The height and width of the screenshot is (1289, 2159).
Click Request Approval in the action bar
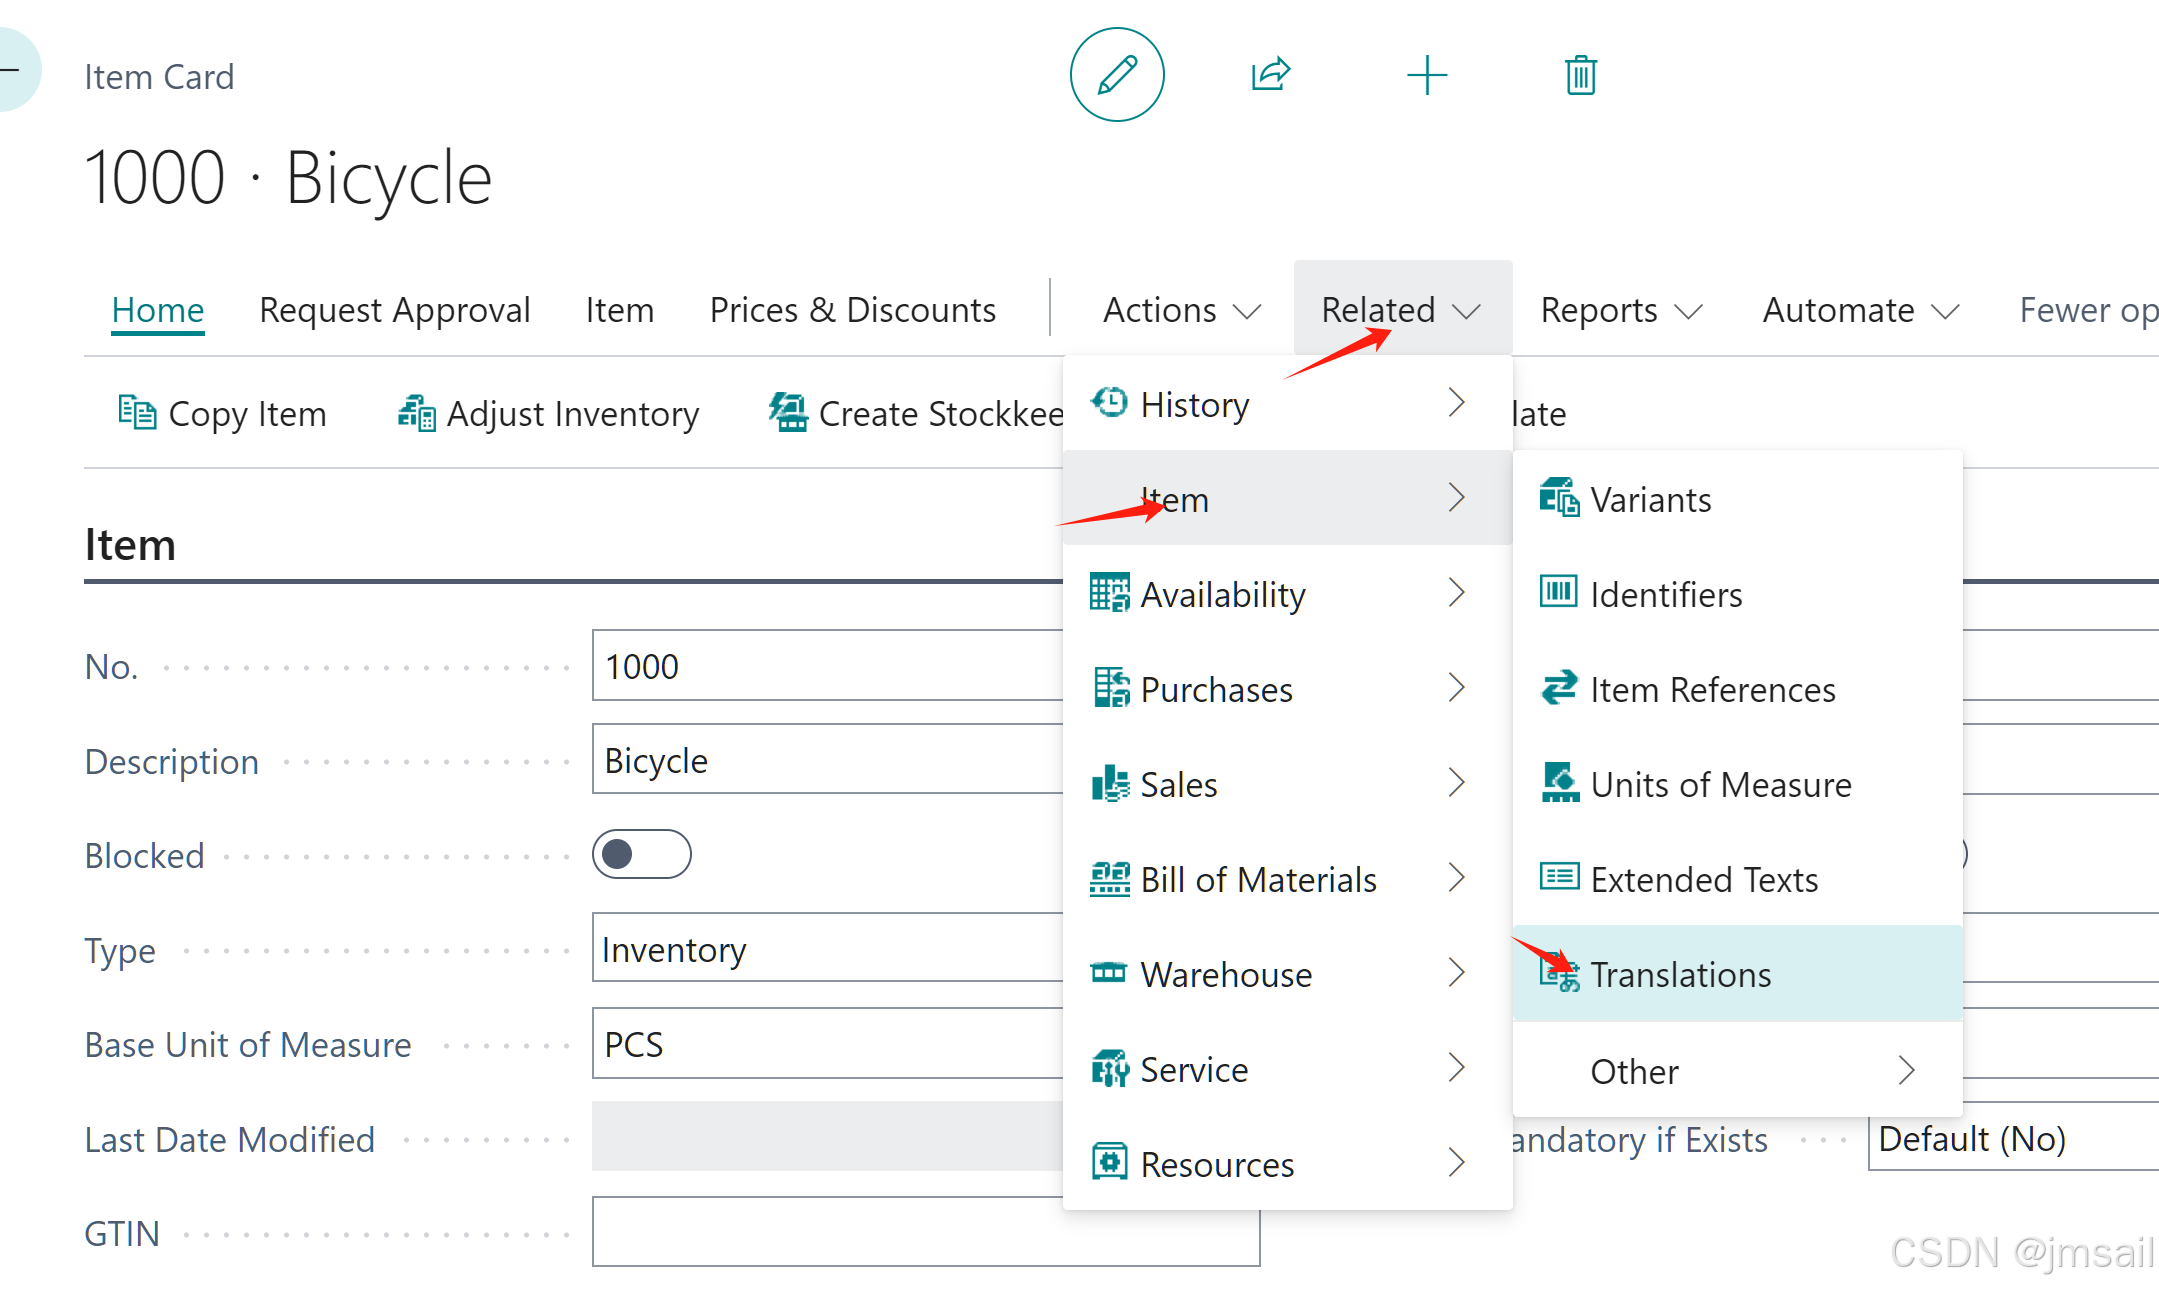coord(394,310)
